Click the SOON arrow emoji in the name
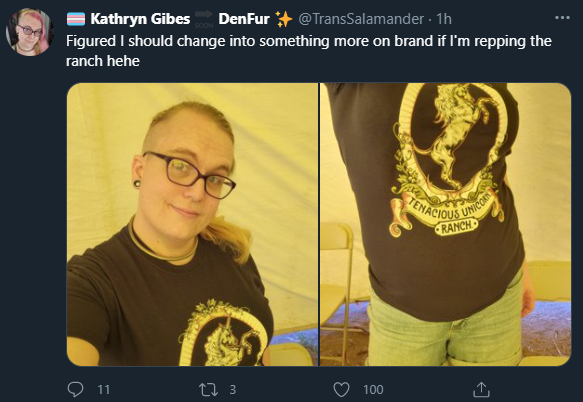 click(204, 19)
